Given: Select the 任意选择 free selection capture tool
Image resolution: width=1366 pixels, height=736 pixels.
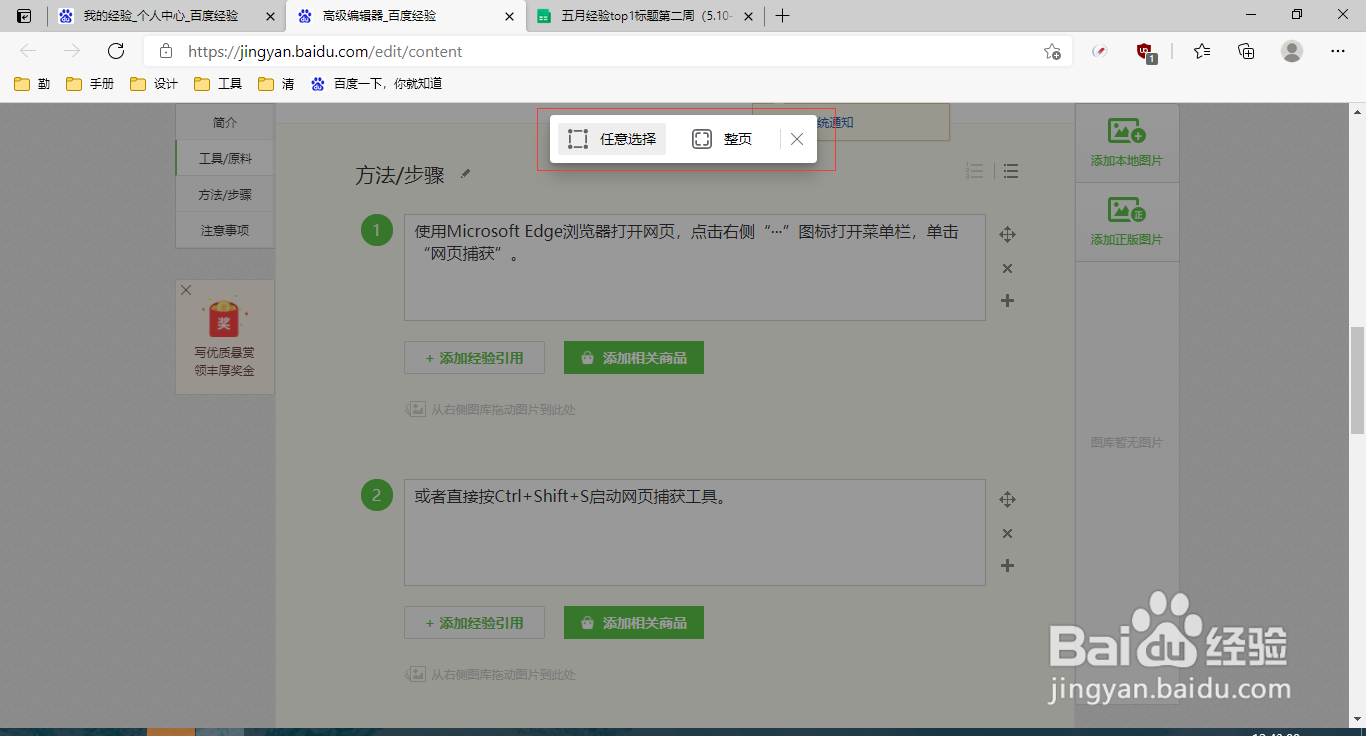Looking at the screenshot, I should (x=611, y=139).
